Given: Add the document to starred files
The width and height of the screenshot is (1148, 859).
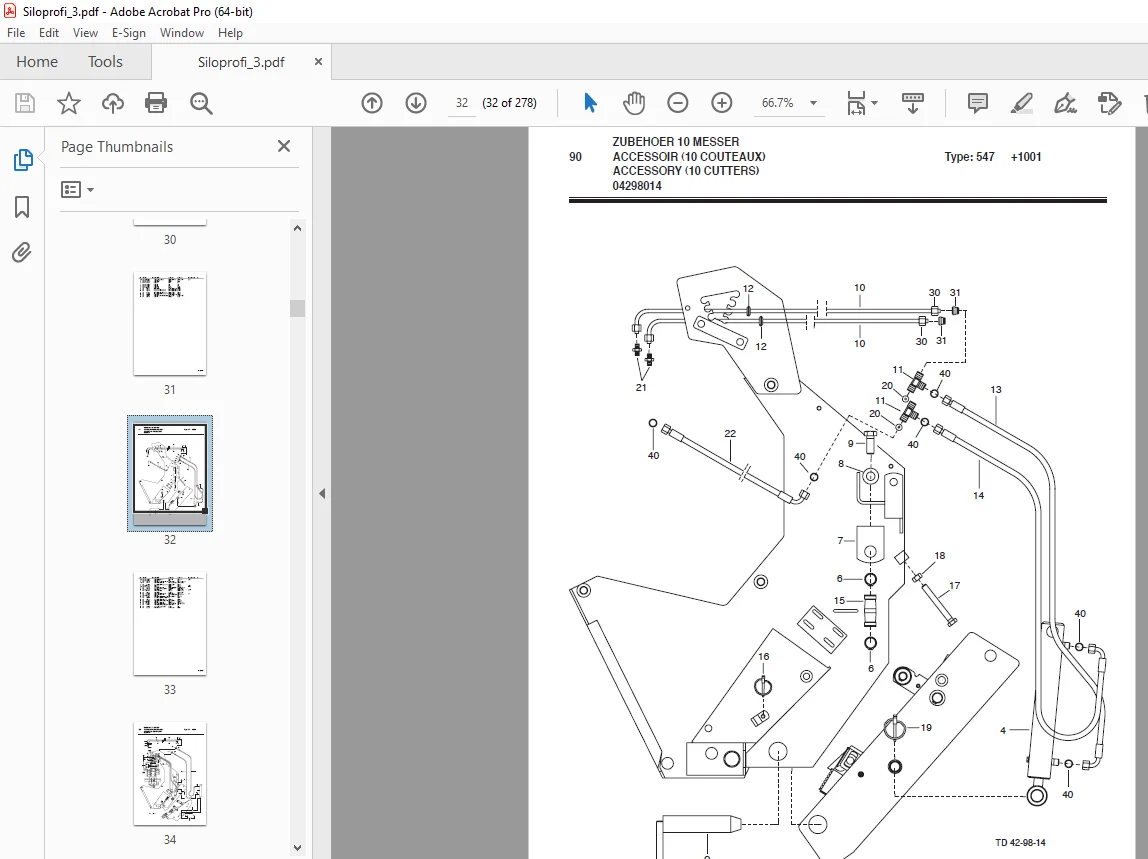Looking at the screenshot, I should point(69,103).
